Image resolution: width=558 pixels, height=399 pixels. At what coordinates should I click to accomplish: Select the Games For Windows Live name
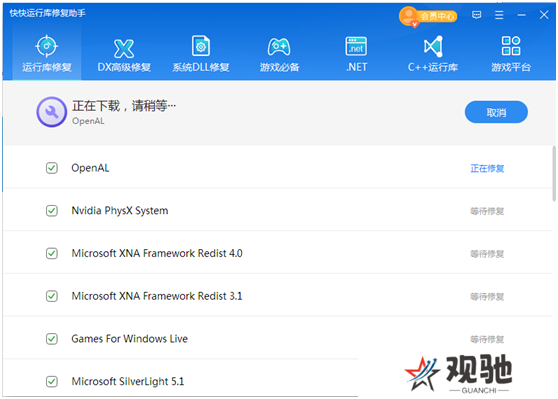click(130, 339)
